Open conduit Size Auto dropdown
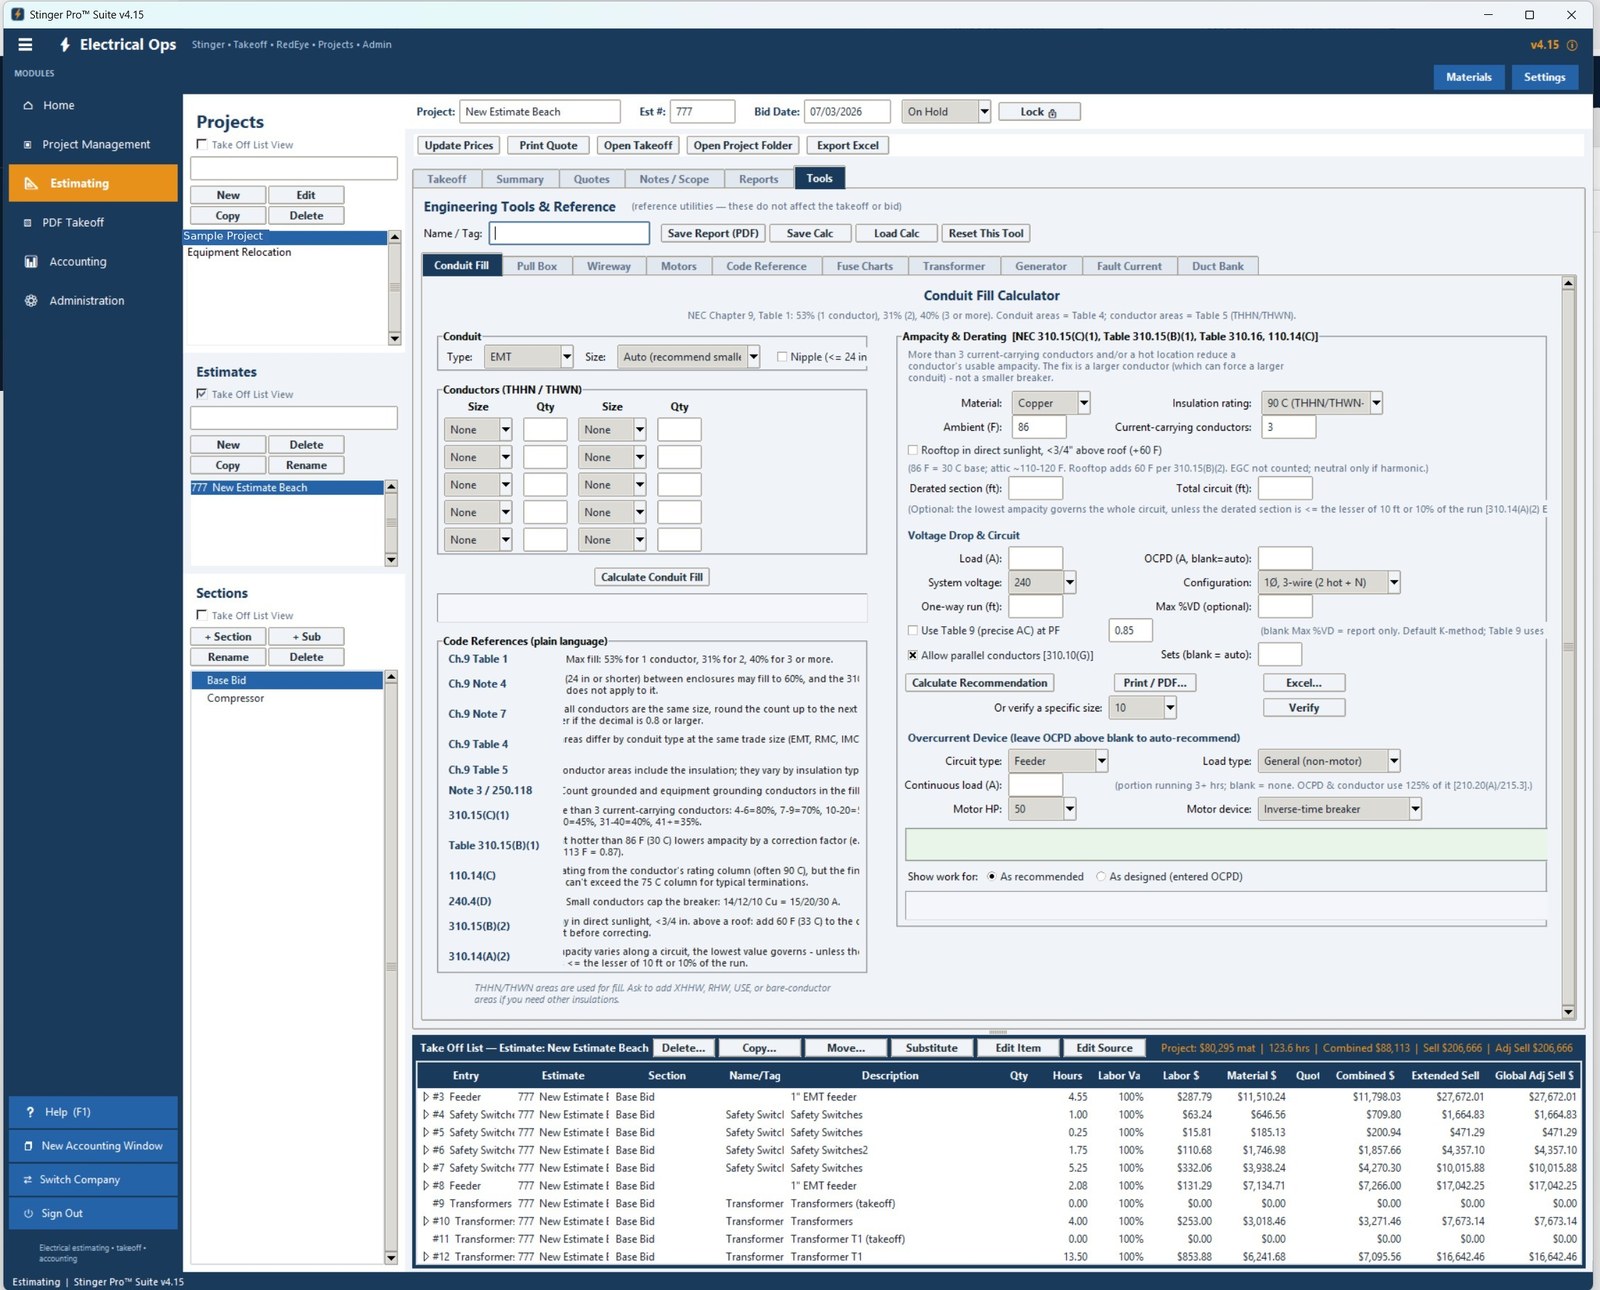Image resolution: width=1600 pixels, height=1290 pixels. (754, 357)
